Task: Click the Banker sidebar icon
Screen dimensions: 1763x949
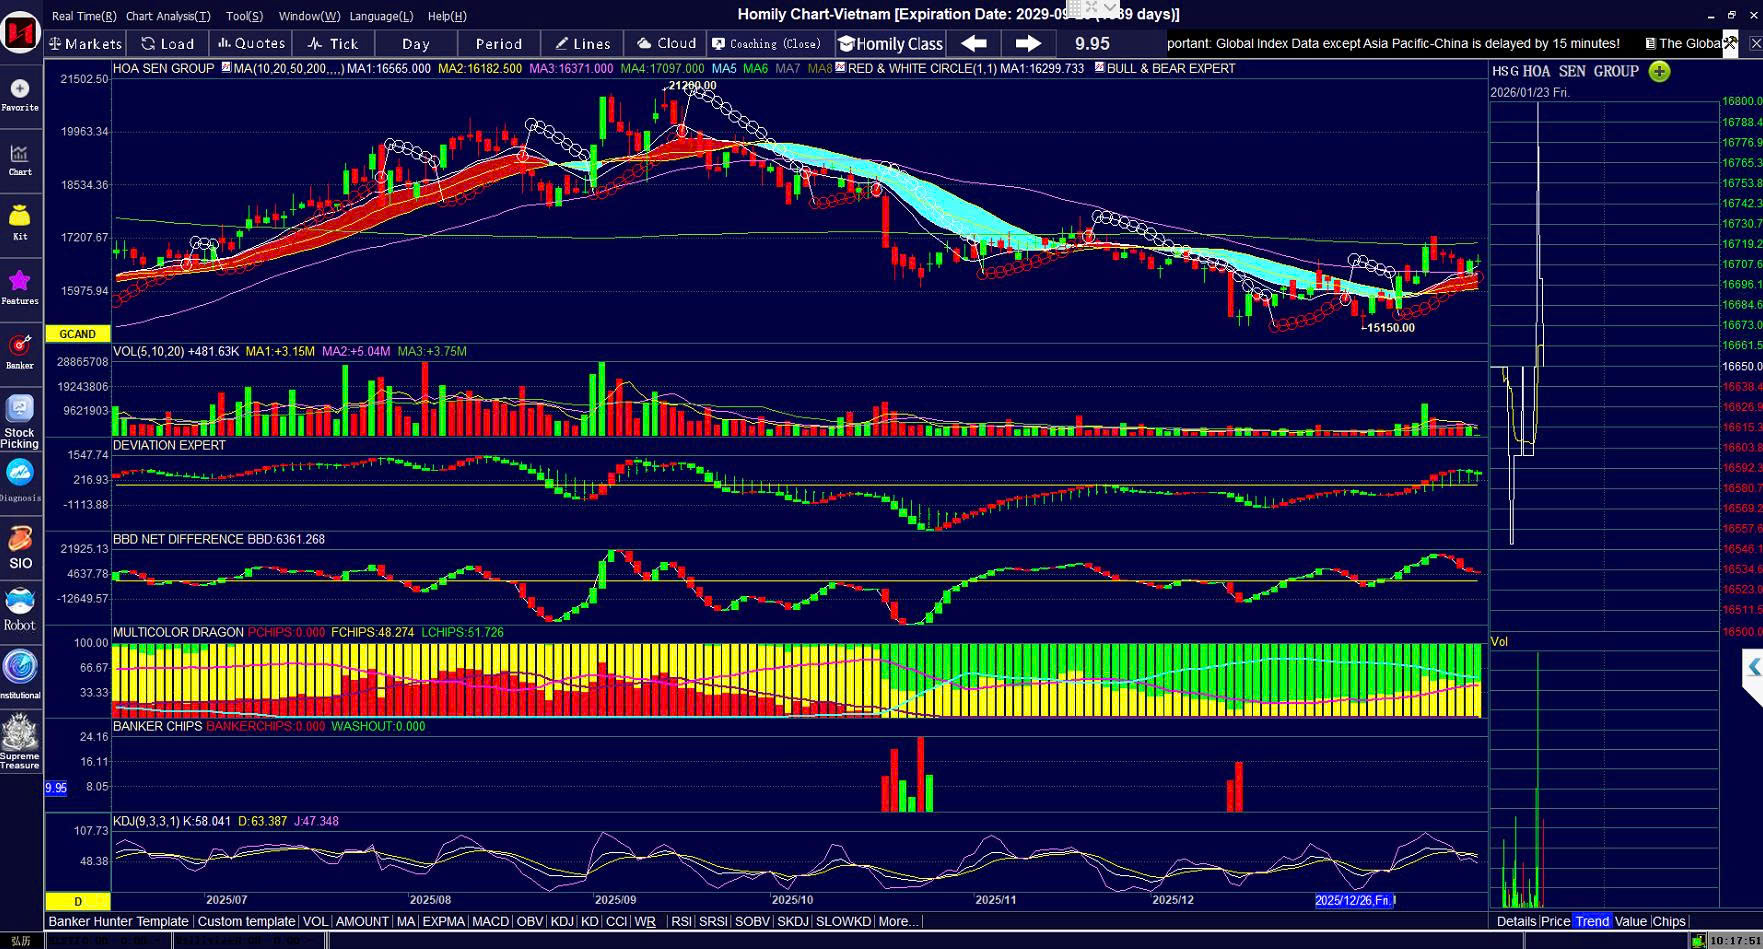Action: pyautogui.click(x=20, y=351)
